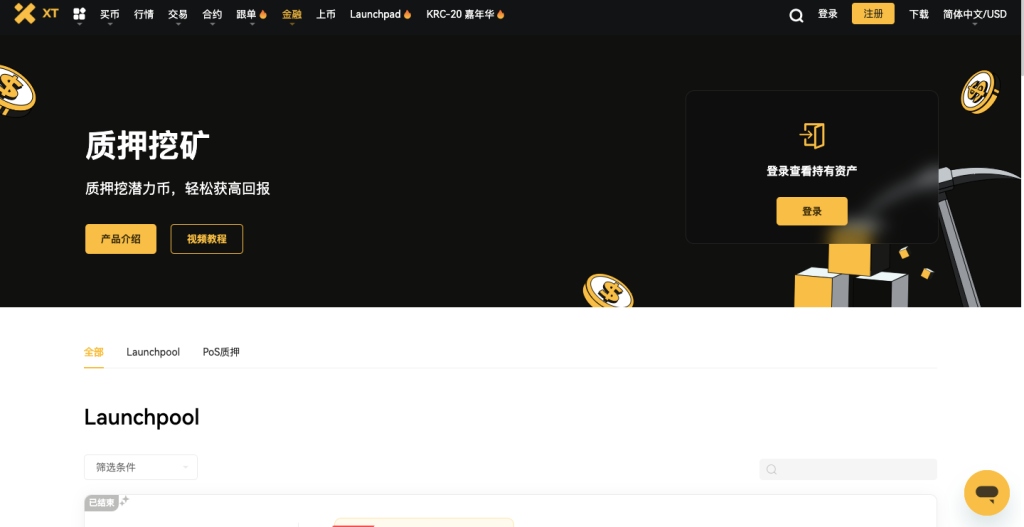1024x527 pixels.
Task: Click the fire icon next to 跟单
Action: coord(263,14)
